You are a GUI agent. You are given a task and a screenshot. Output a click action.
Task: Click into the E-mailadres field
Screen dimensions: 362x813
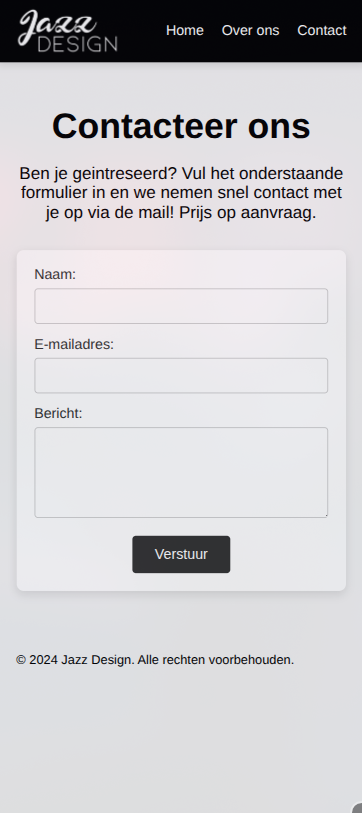click(x=181, y=375)
